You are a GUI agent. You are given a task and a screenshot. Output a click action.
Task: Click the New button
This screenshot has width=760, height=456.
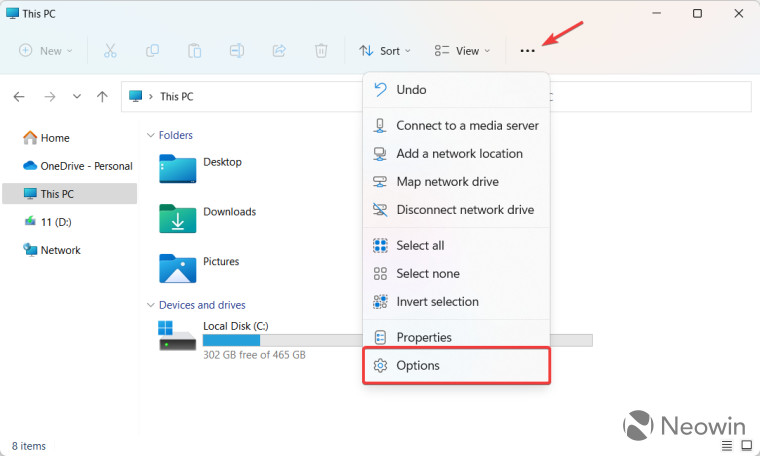(44, 51)
